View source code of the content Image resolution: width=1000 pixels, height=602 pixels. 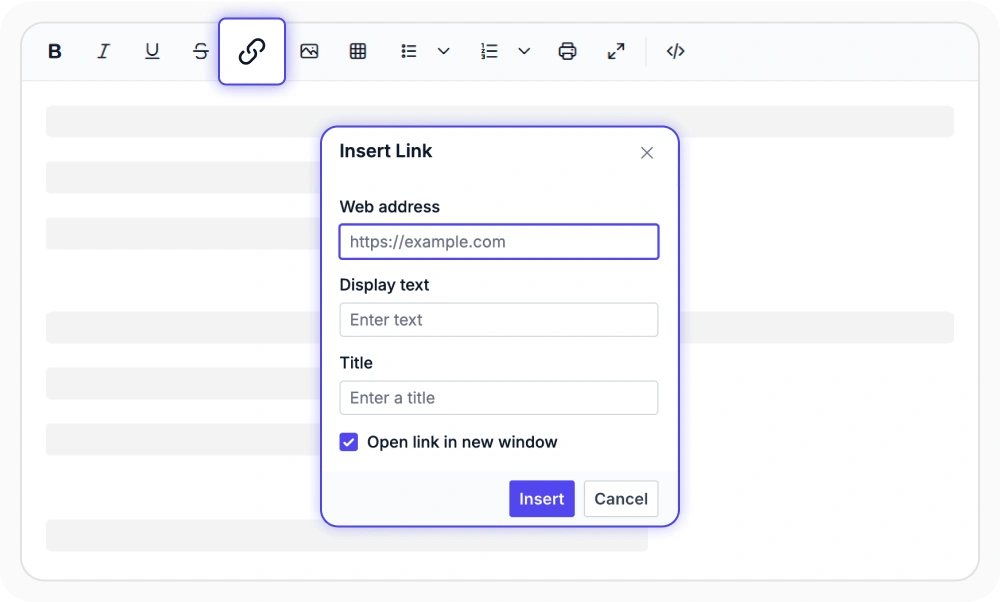675,51
